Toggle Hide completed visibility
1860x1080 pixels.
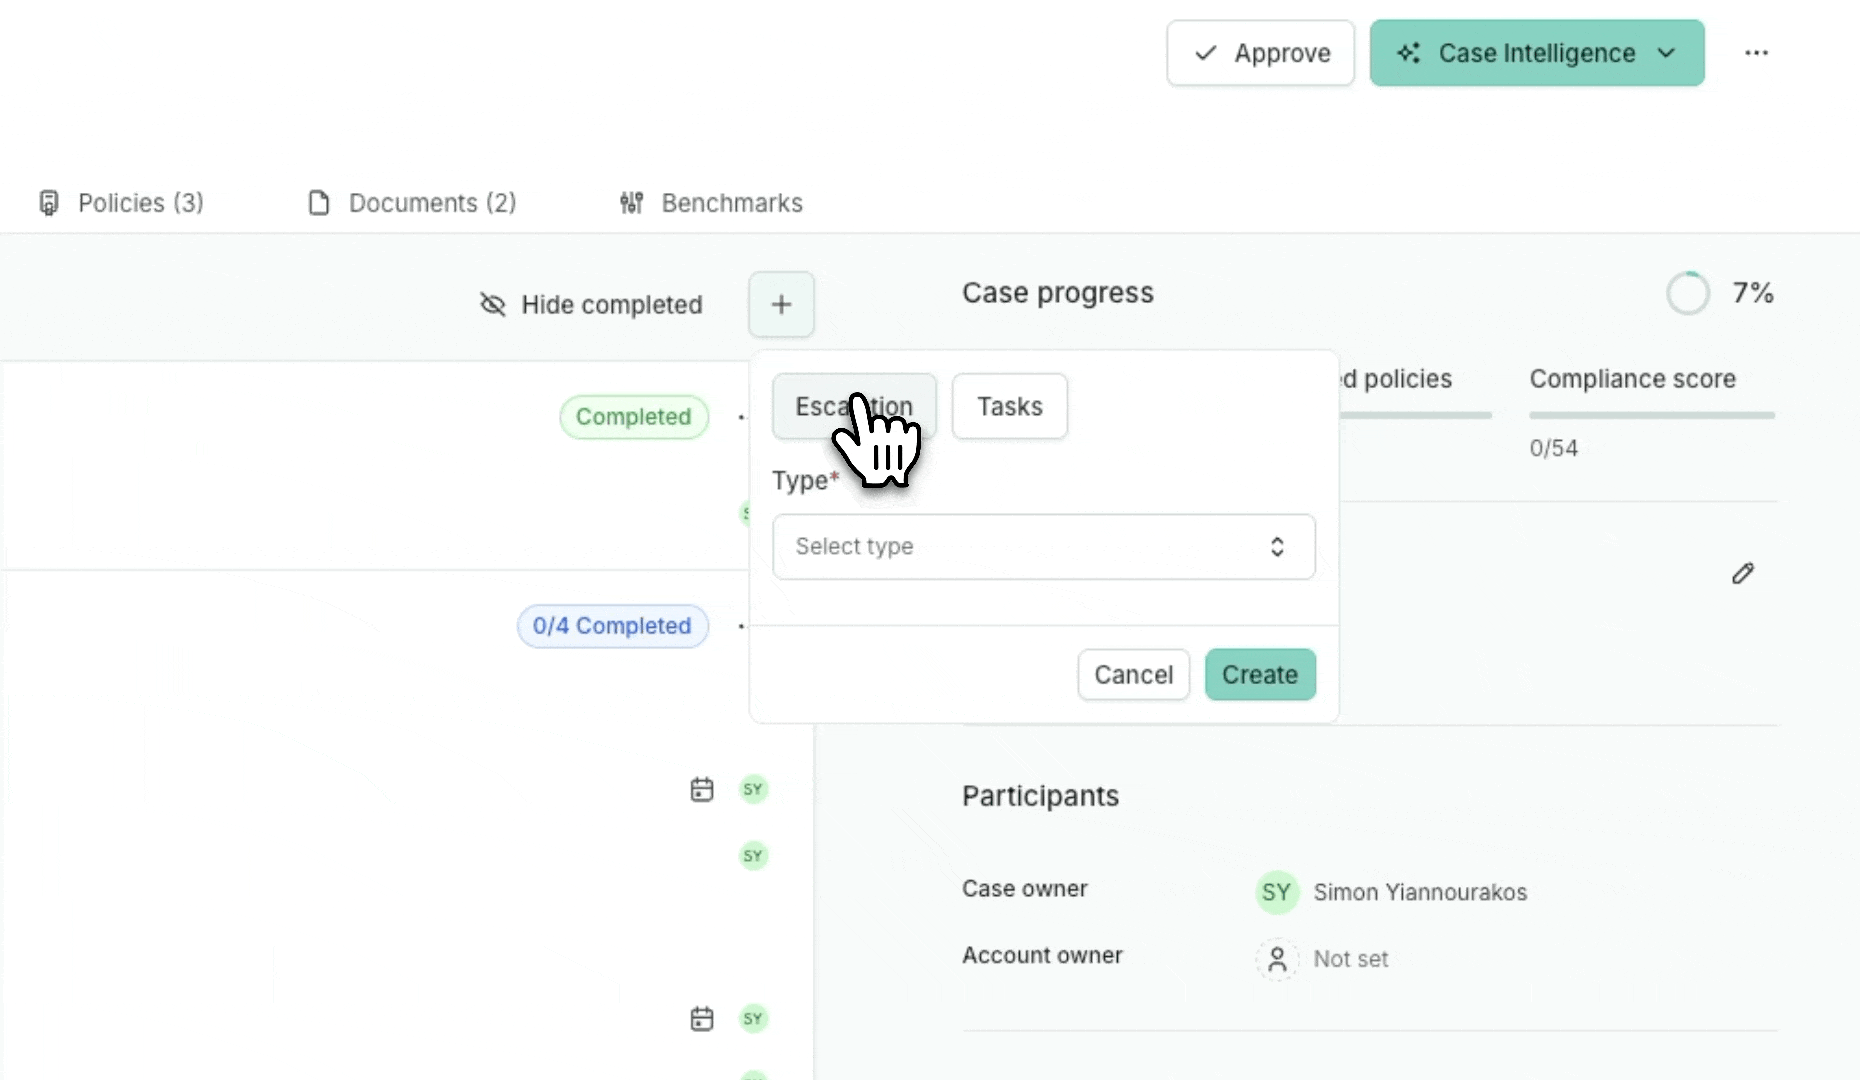tap(591, 304)
